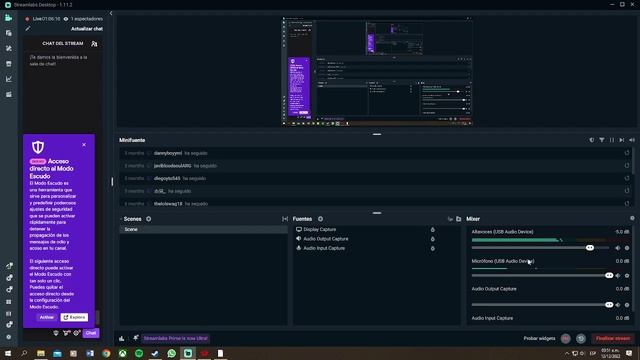This screenshot has width=640, height=360.
Task: Click the purple Chat send button
Action: 91,333
